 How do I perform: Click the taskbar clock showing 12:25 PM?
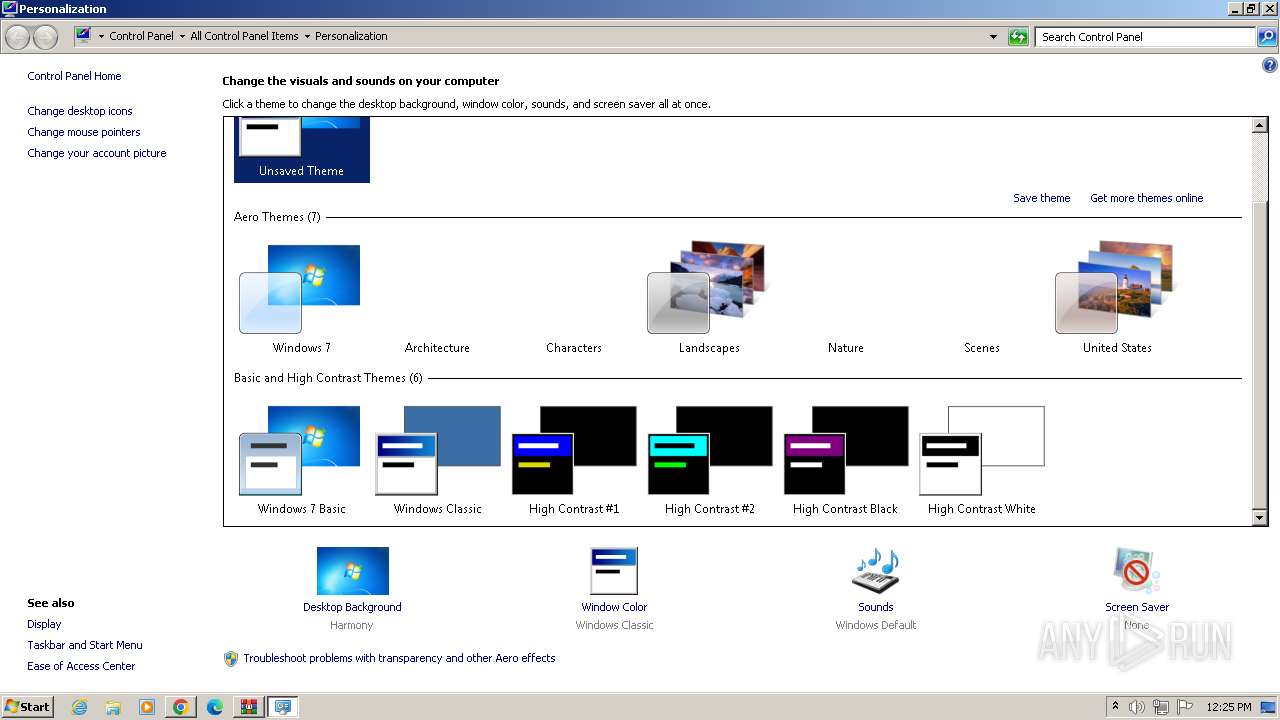coord(1229,707)
